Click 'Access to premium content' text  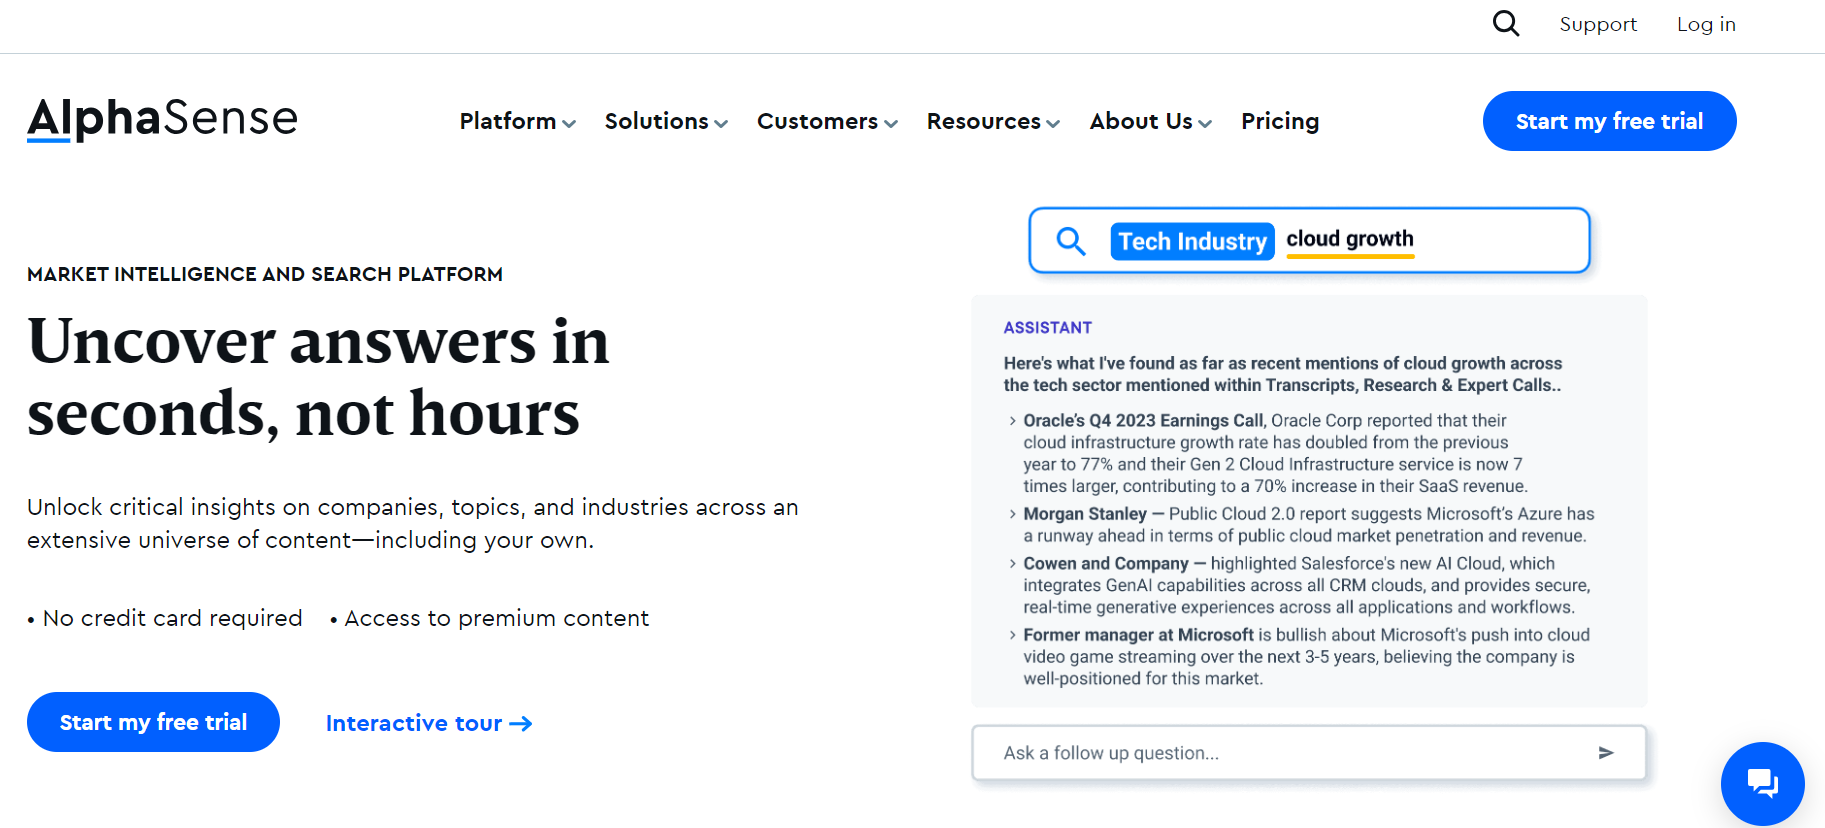coord(497,618)
